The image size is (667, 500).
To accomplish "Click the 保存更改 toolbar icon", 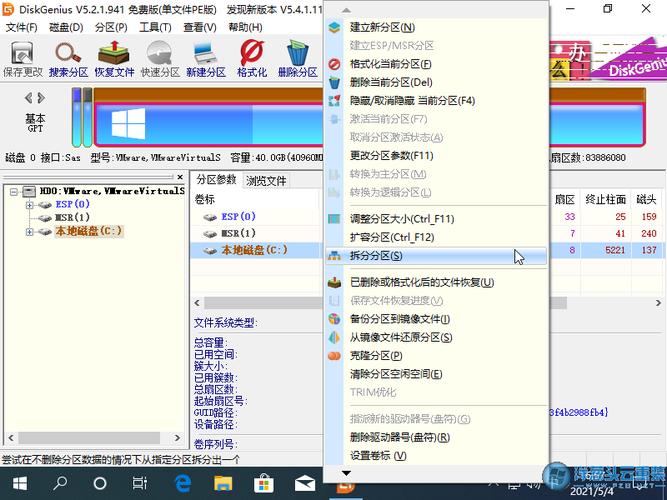I will coord(23,59).
